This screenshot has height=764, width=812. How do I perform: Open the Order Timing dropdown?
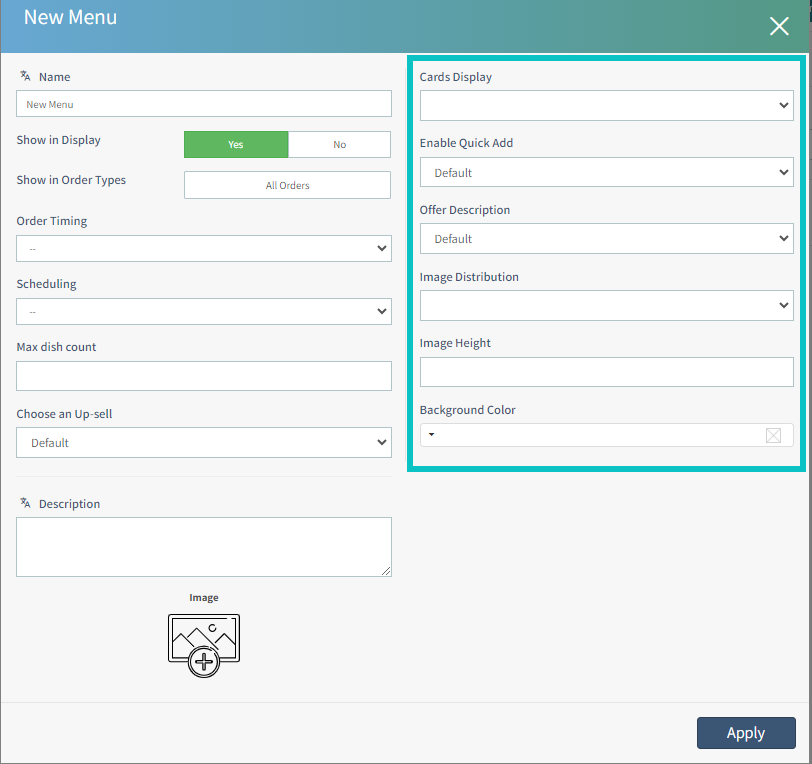click(204, 248)
